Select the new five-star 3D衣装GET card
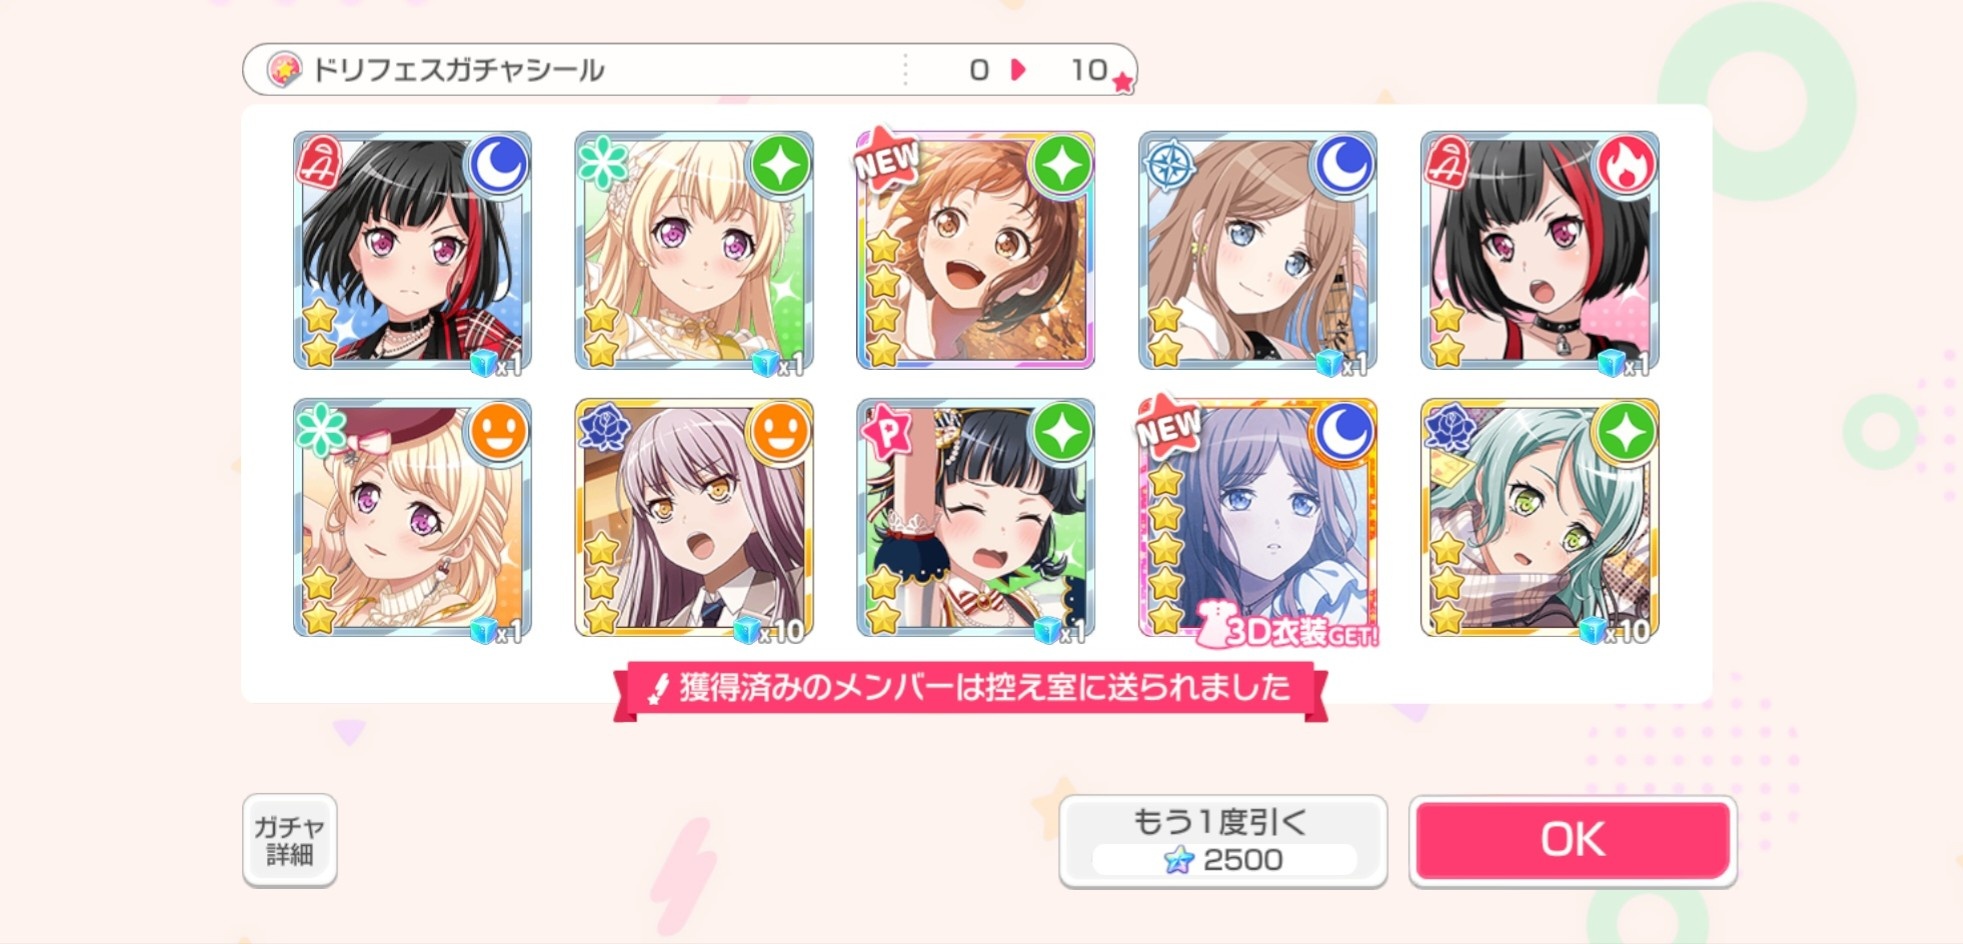Viewport: 1963px width, 944px height. click(1258, 518)
